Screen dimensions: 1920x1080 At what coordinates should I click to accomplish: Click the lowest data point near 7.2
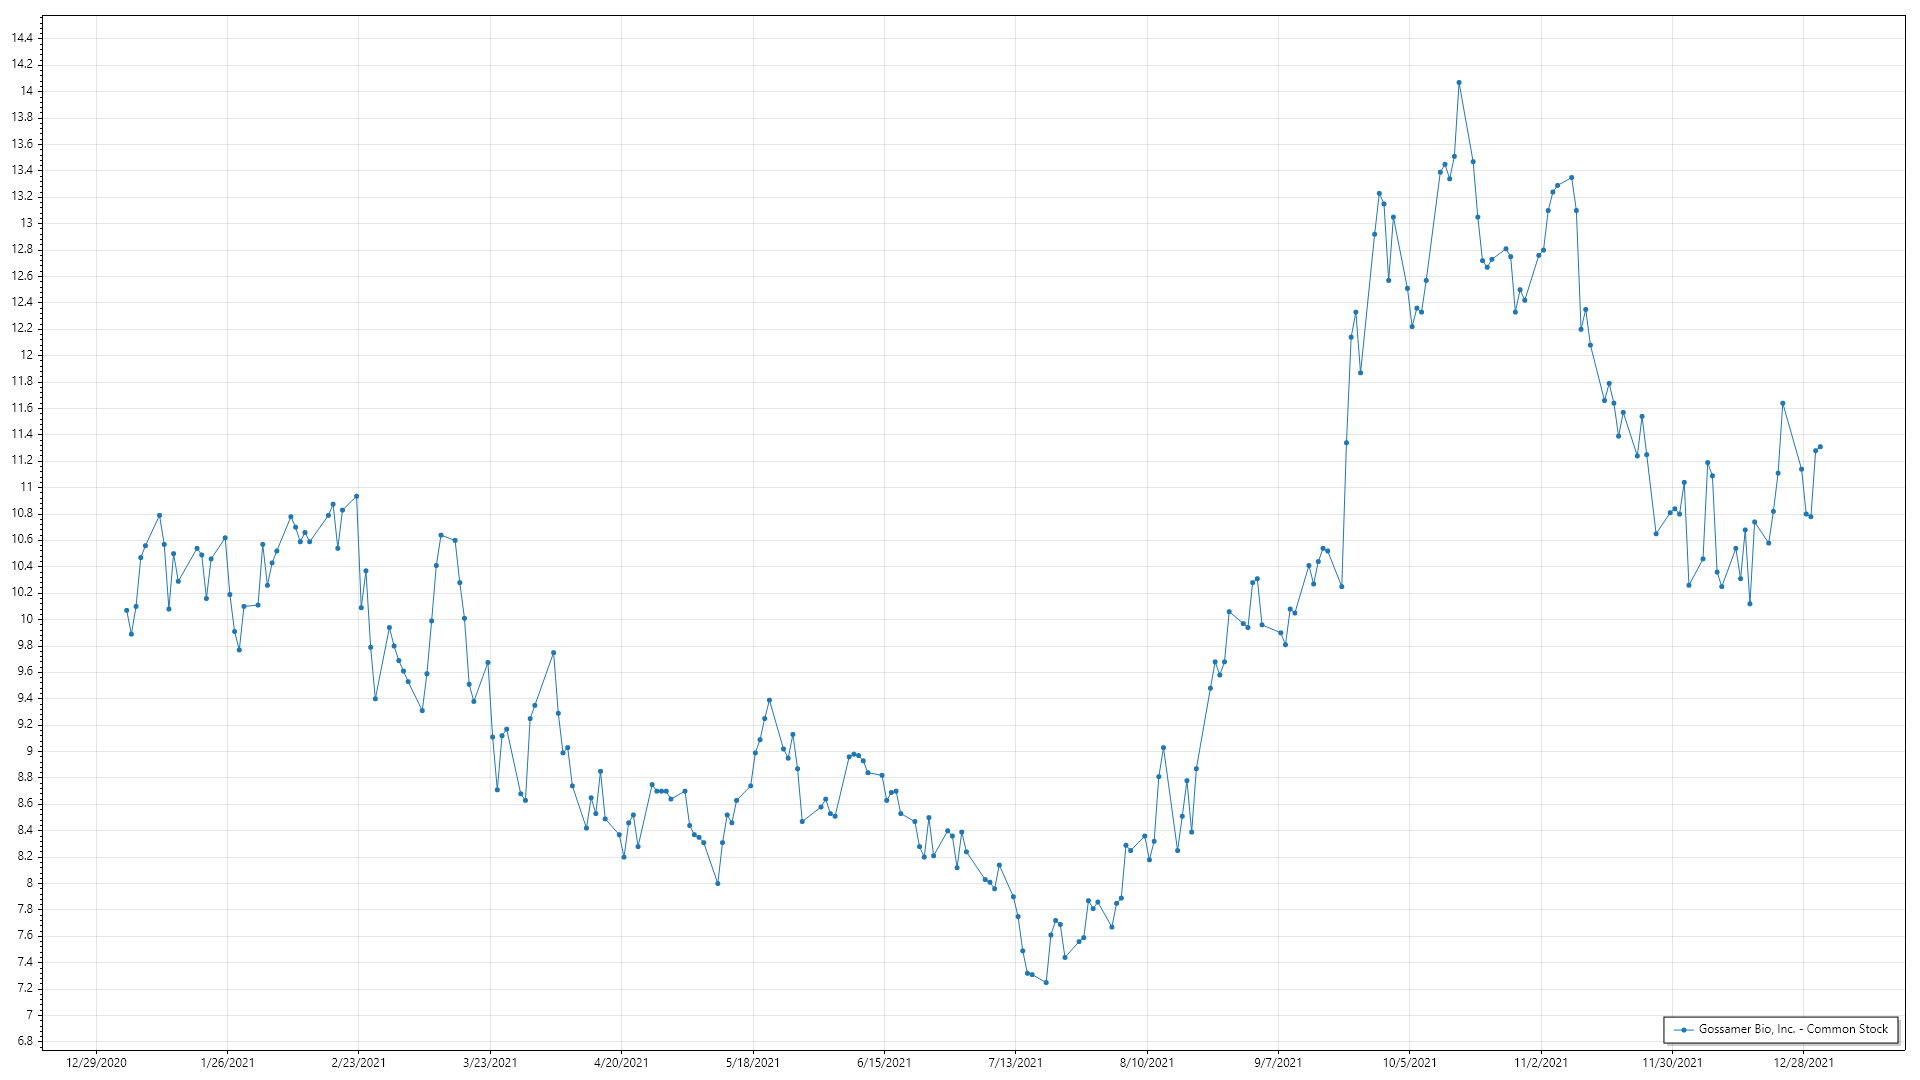pyautogui.click(x=1046, y=983)
